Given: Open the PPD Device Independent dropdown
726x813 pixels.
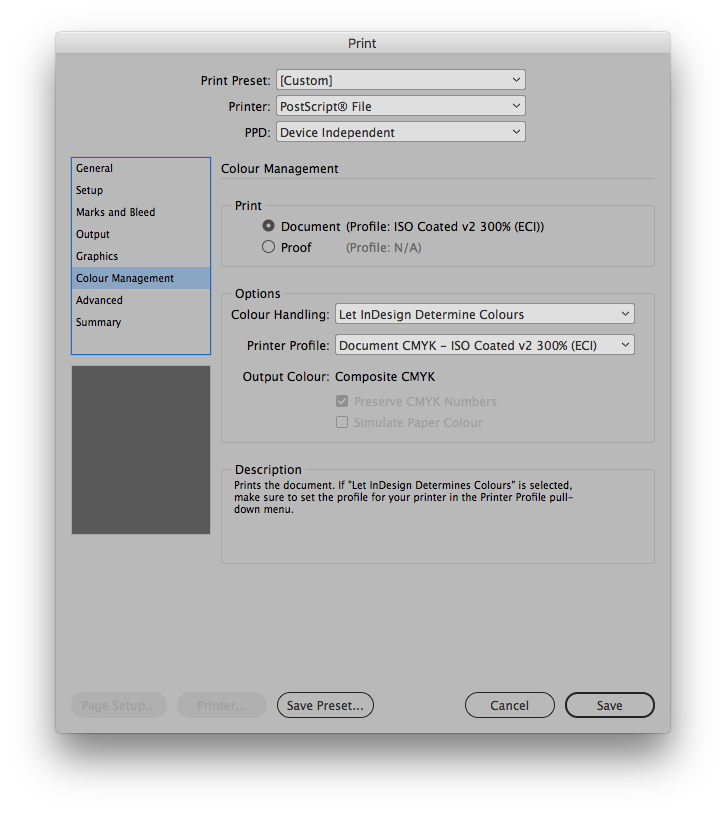Looking at the screenshot, I should pyautogui.click(x=401, y=132).
